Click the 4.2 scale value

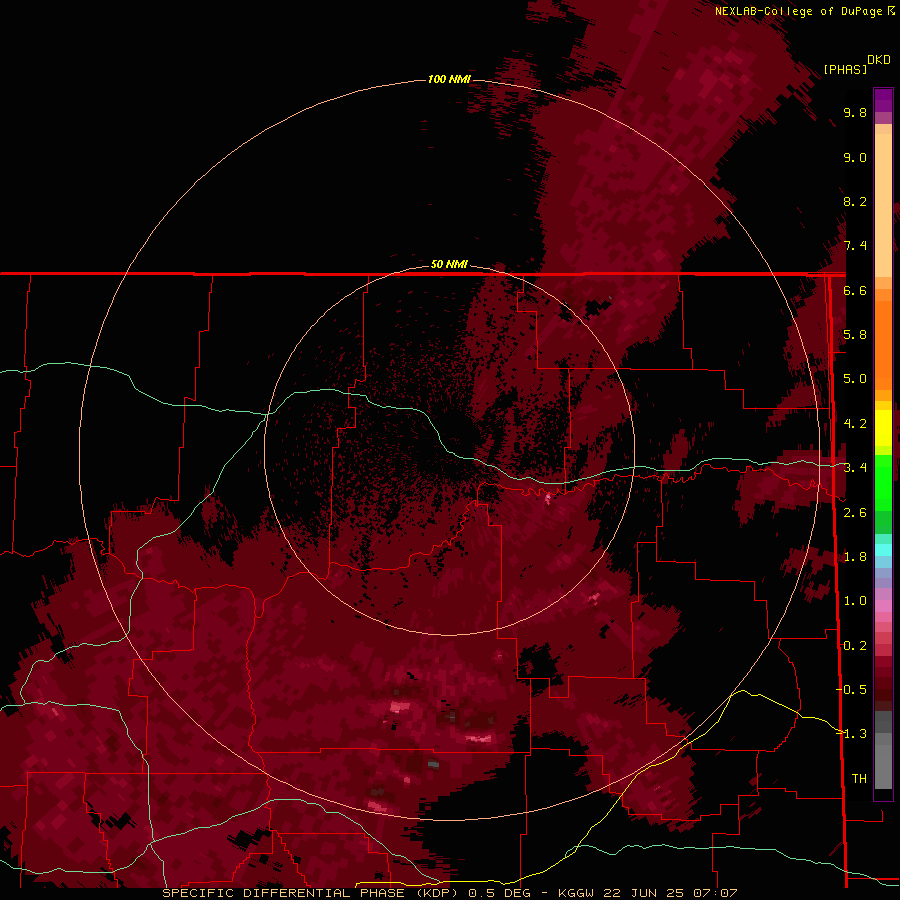[x=855, y=424]
